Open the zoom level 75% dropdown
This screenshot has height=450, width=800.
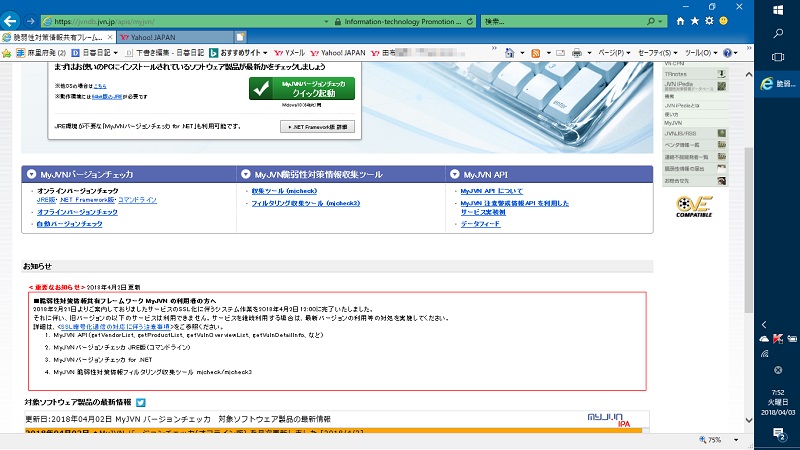pyautogui.click(x=736, y=440)
